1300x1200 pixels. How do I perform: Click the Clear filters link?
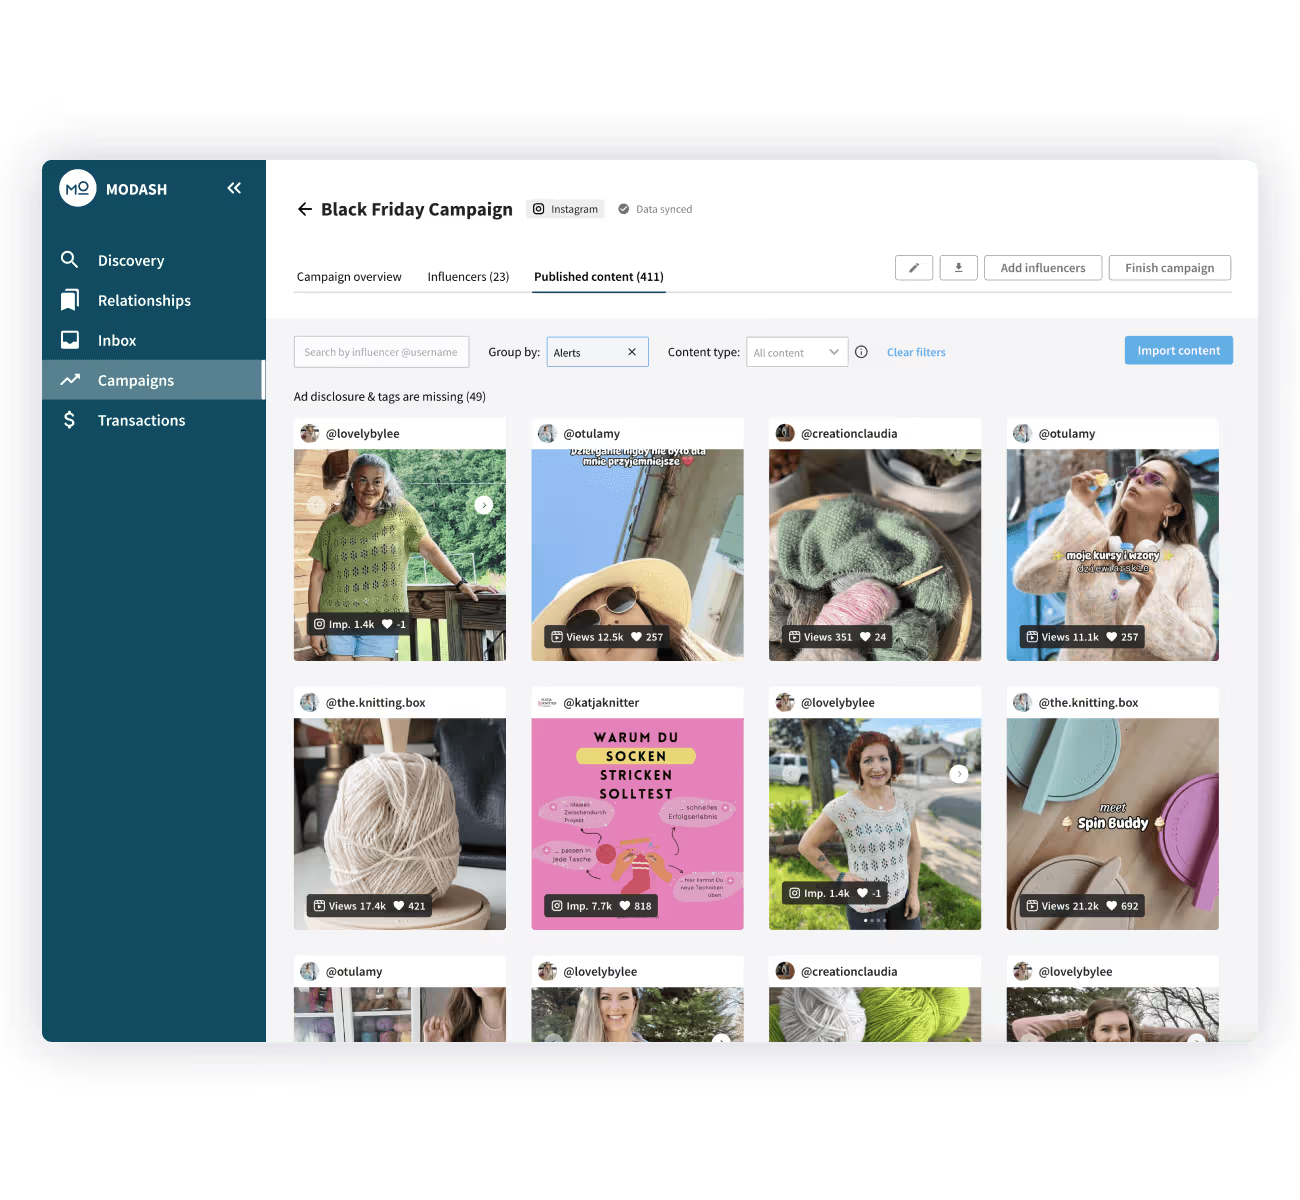click(x=916, y=352)
